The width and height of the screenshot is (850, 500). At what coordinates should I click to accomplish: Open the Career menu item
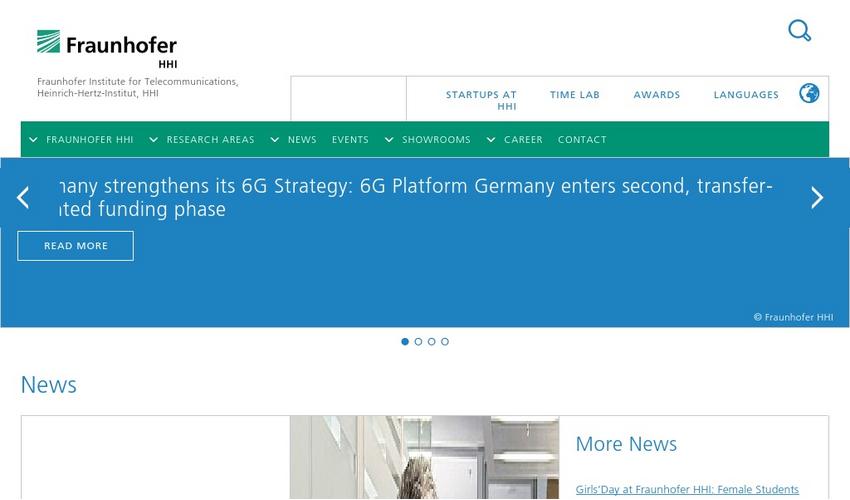(x=523, y=139)
